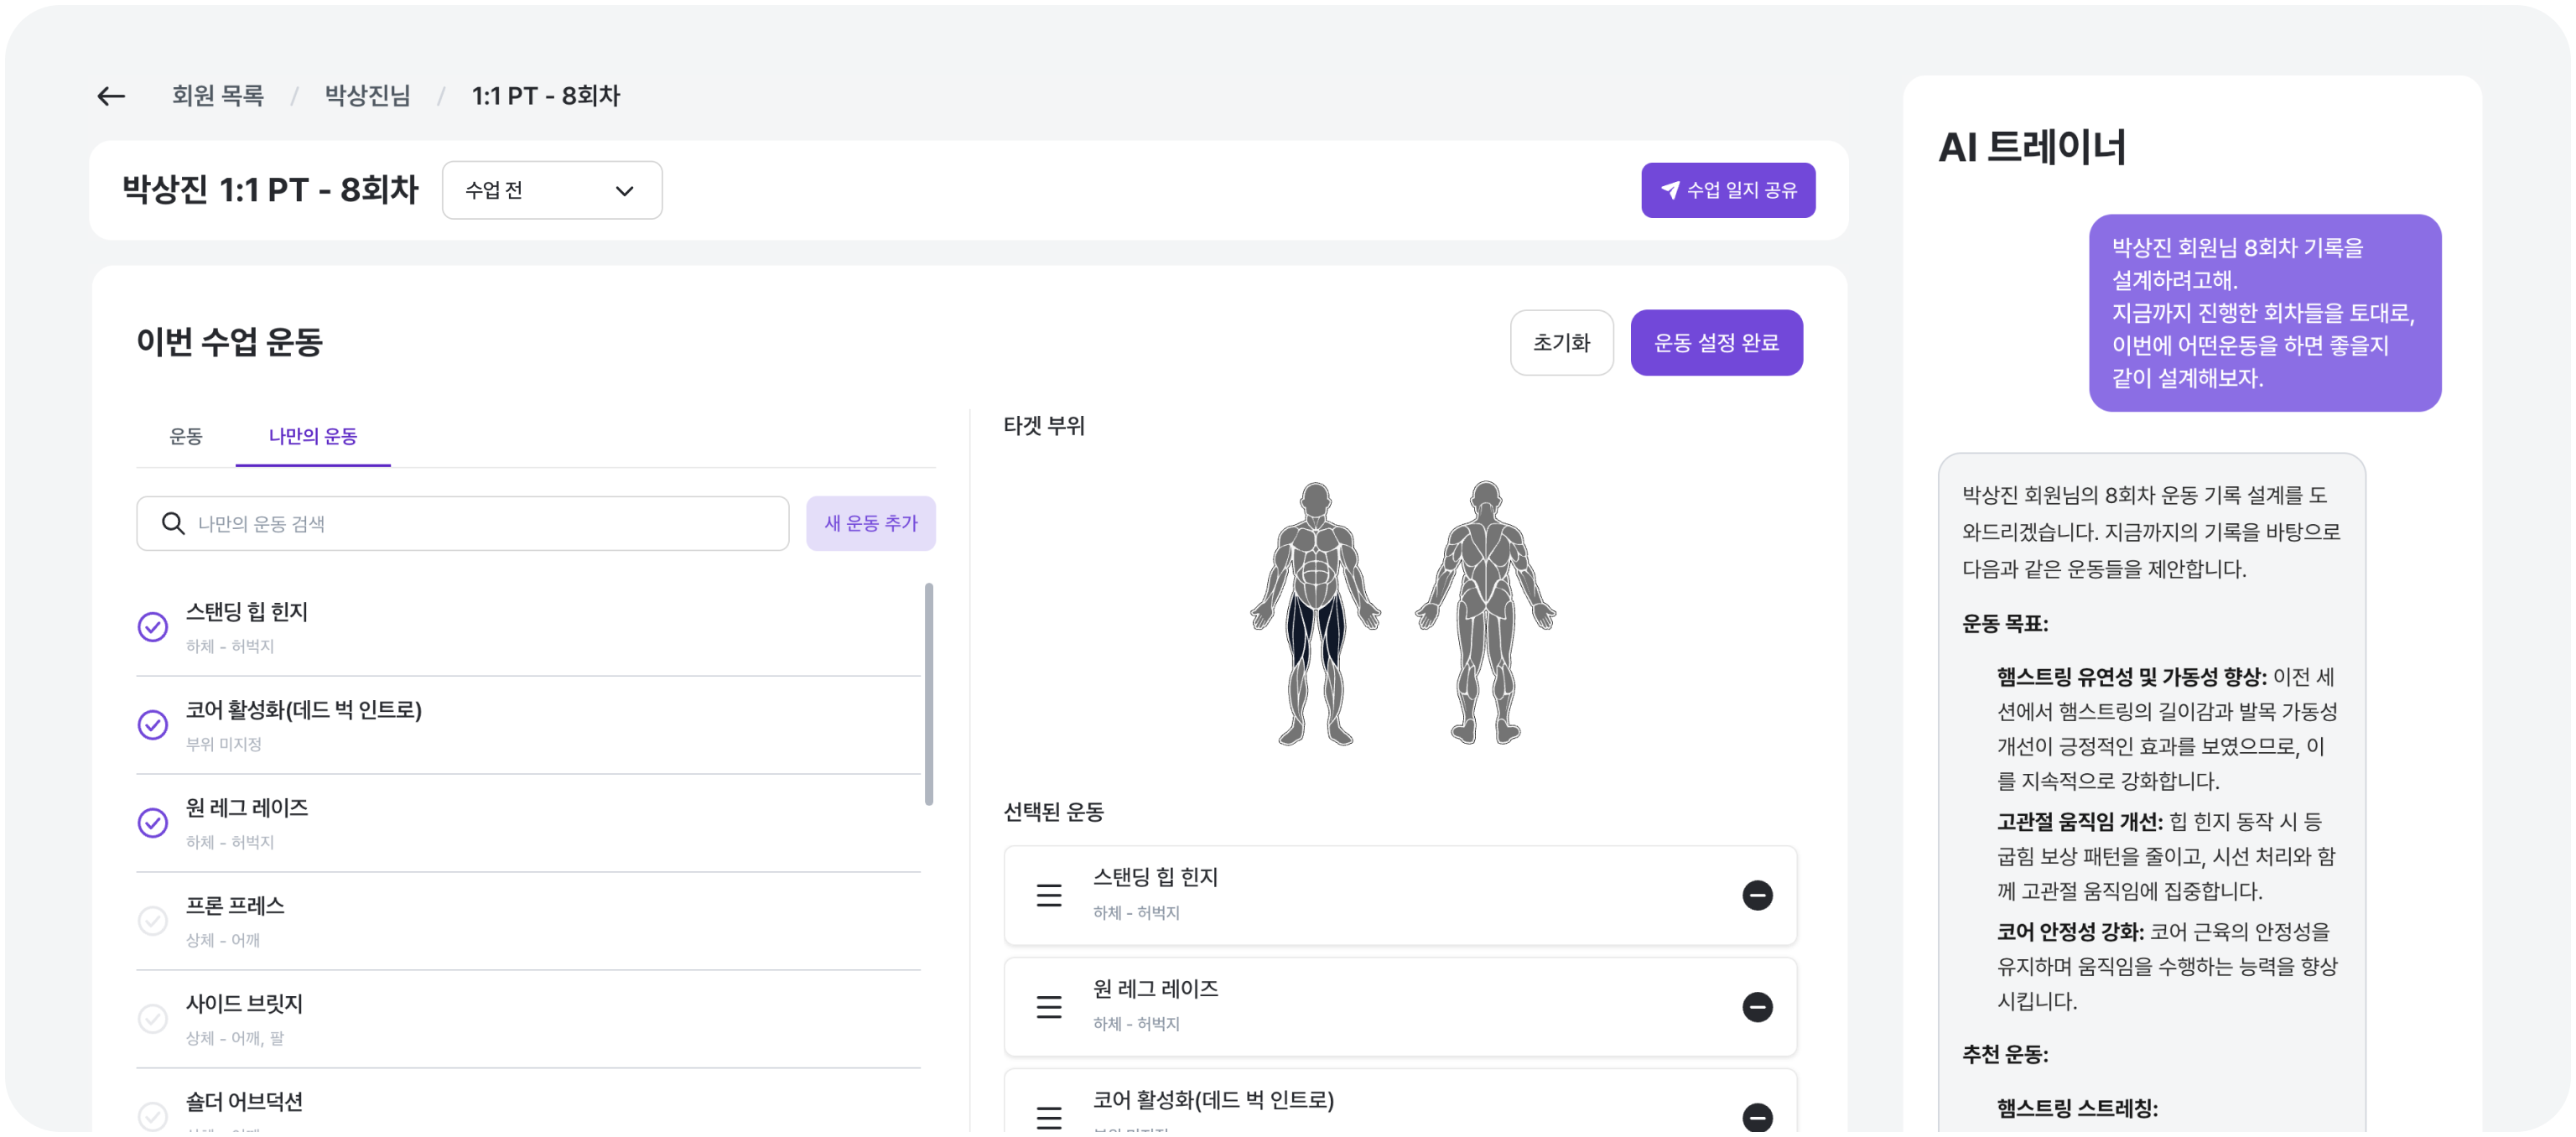Image resolution: width=2576 pixels, height=1137 pixels.
Task: Click the 타겟 부위 heading
Action: (x=1044, y=425)
